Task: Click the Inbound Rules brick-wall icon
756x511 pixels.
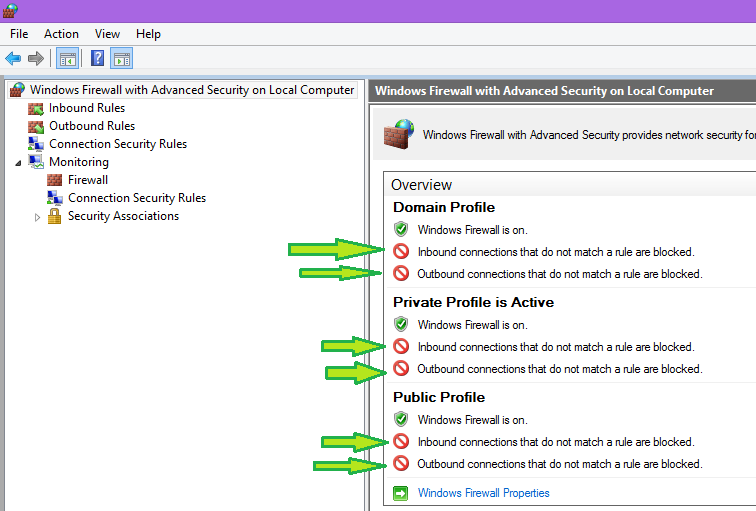Action: 36,109
